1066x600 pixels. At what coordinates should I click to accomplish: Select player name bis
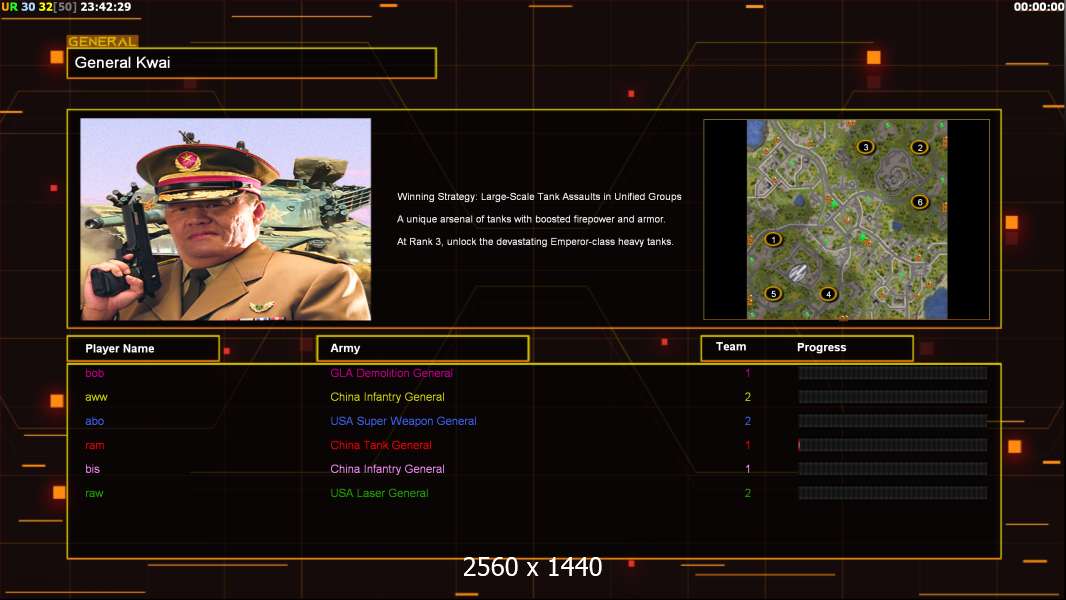click(92, 469)
